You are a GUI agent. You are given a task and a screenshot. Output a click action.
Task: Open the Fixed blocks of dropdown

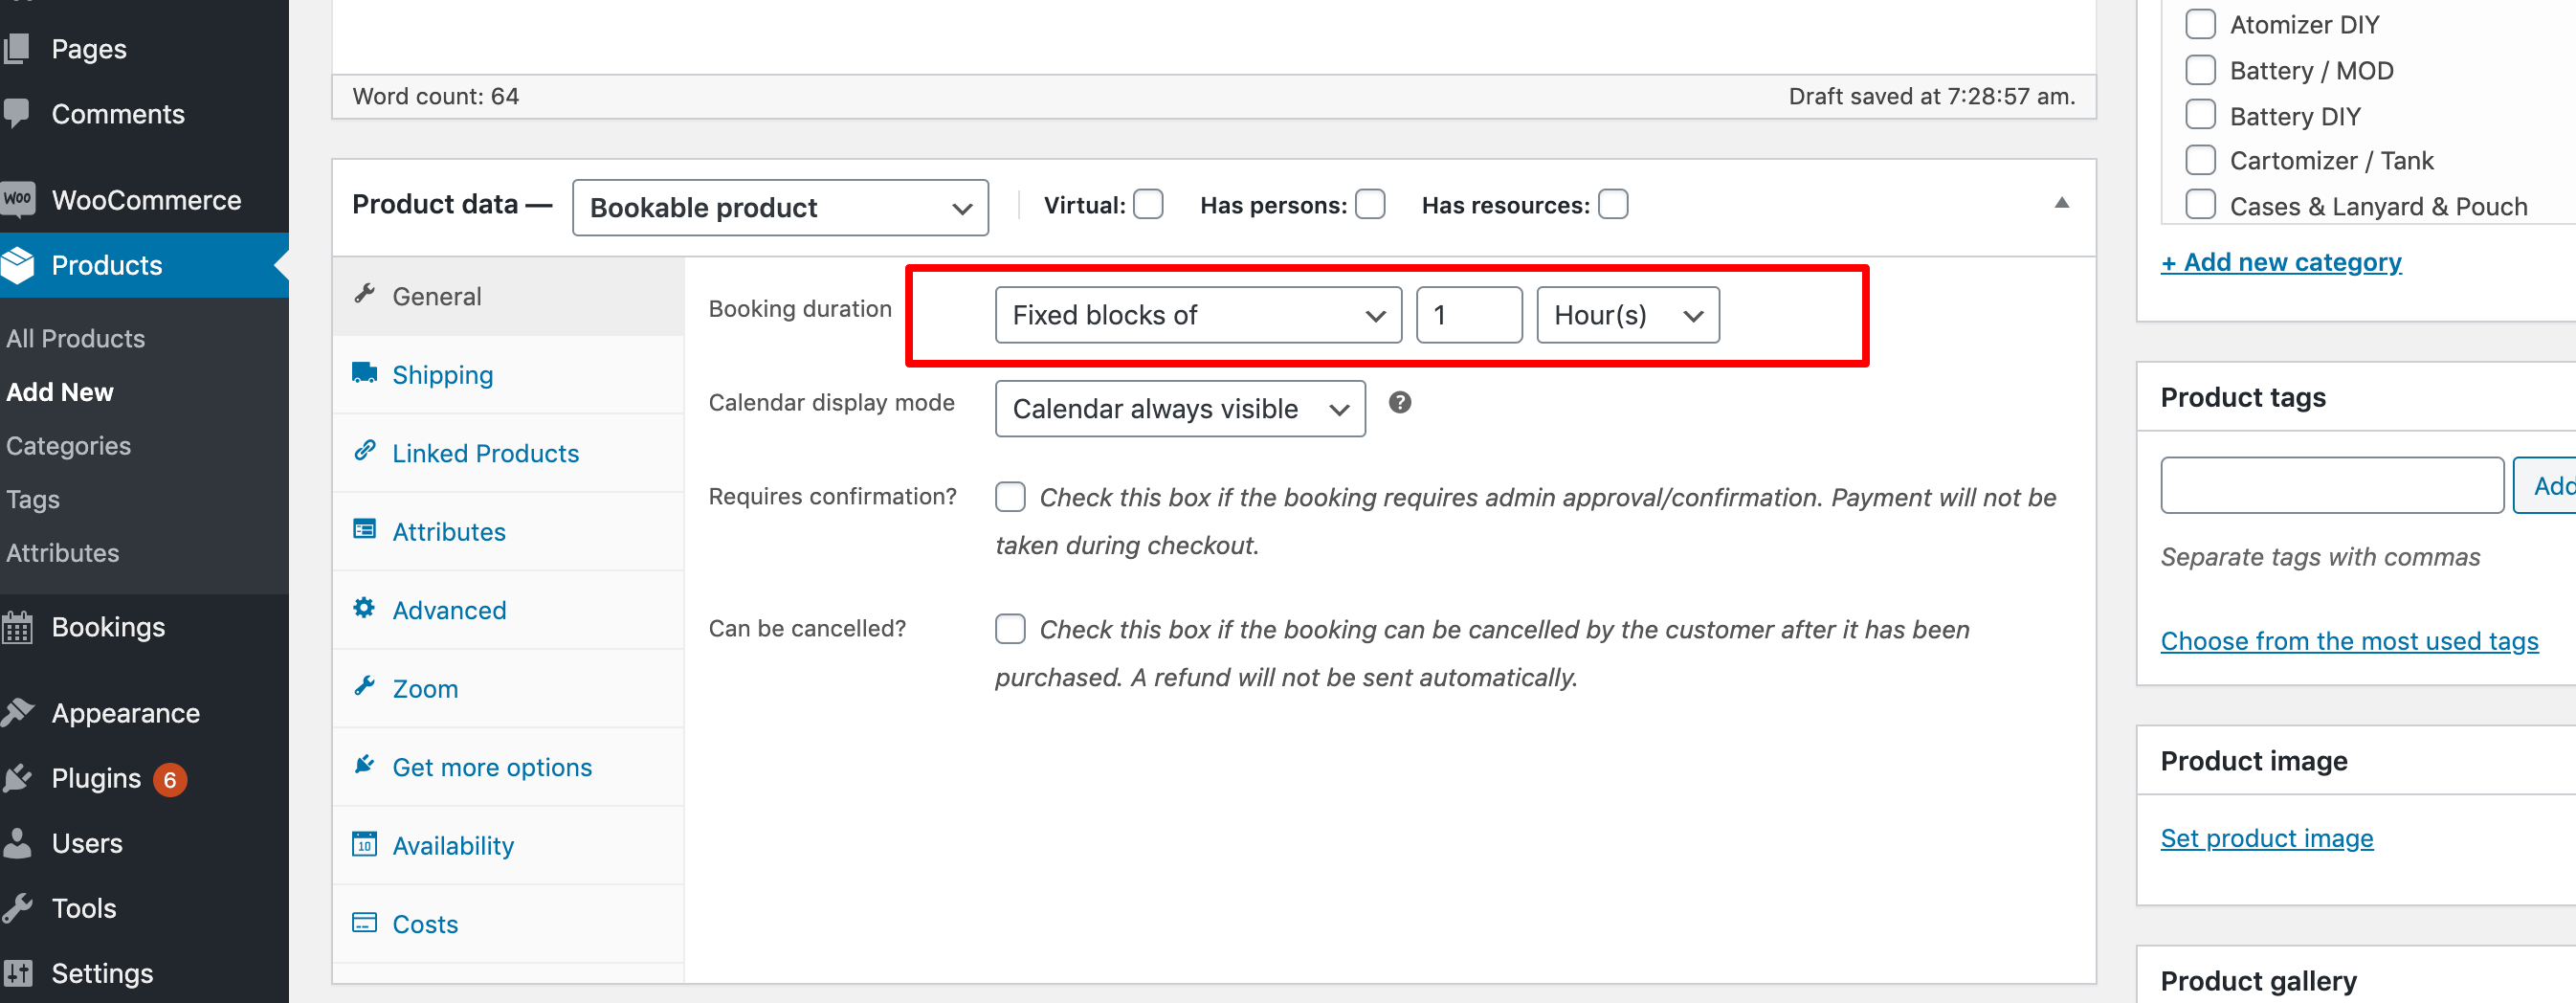click(x=1198, y=315)
